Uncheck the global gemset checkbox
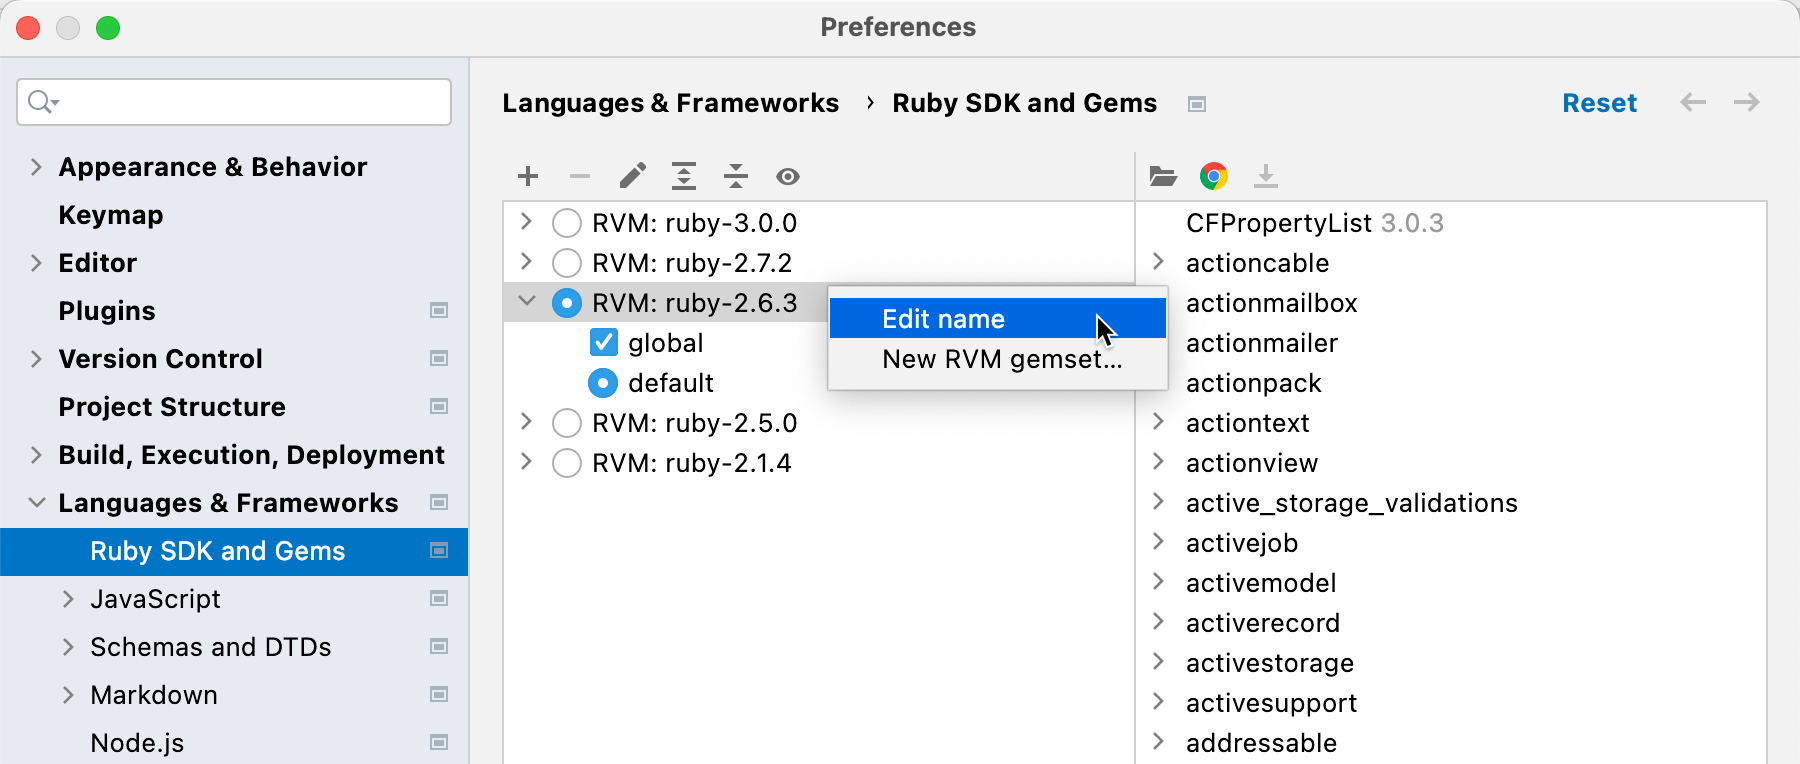 click(604, 343)
